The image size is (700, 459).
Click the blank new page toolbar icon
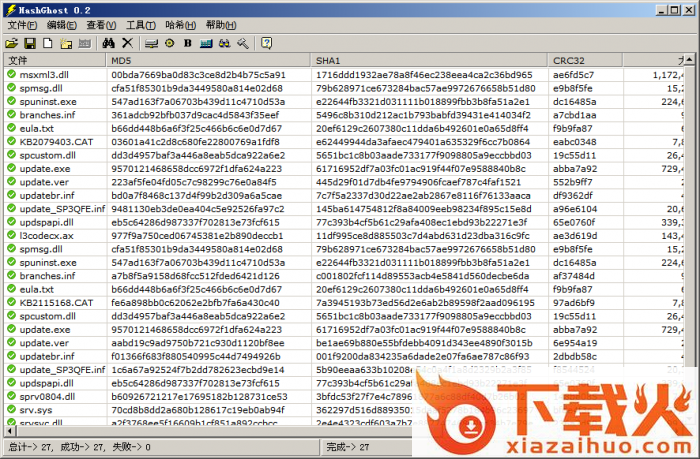tap(48, 43)
